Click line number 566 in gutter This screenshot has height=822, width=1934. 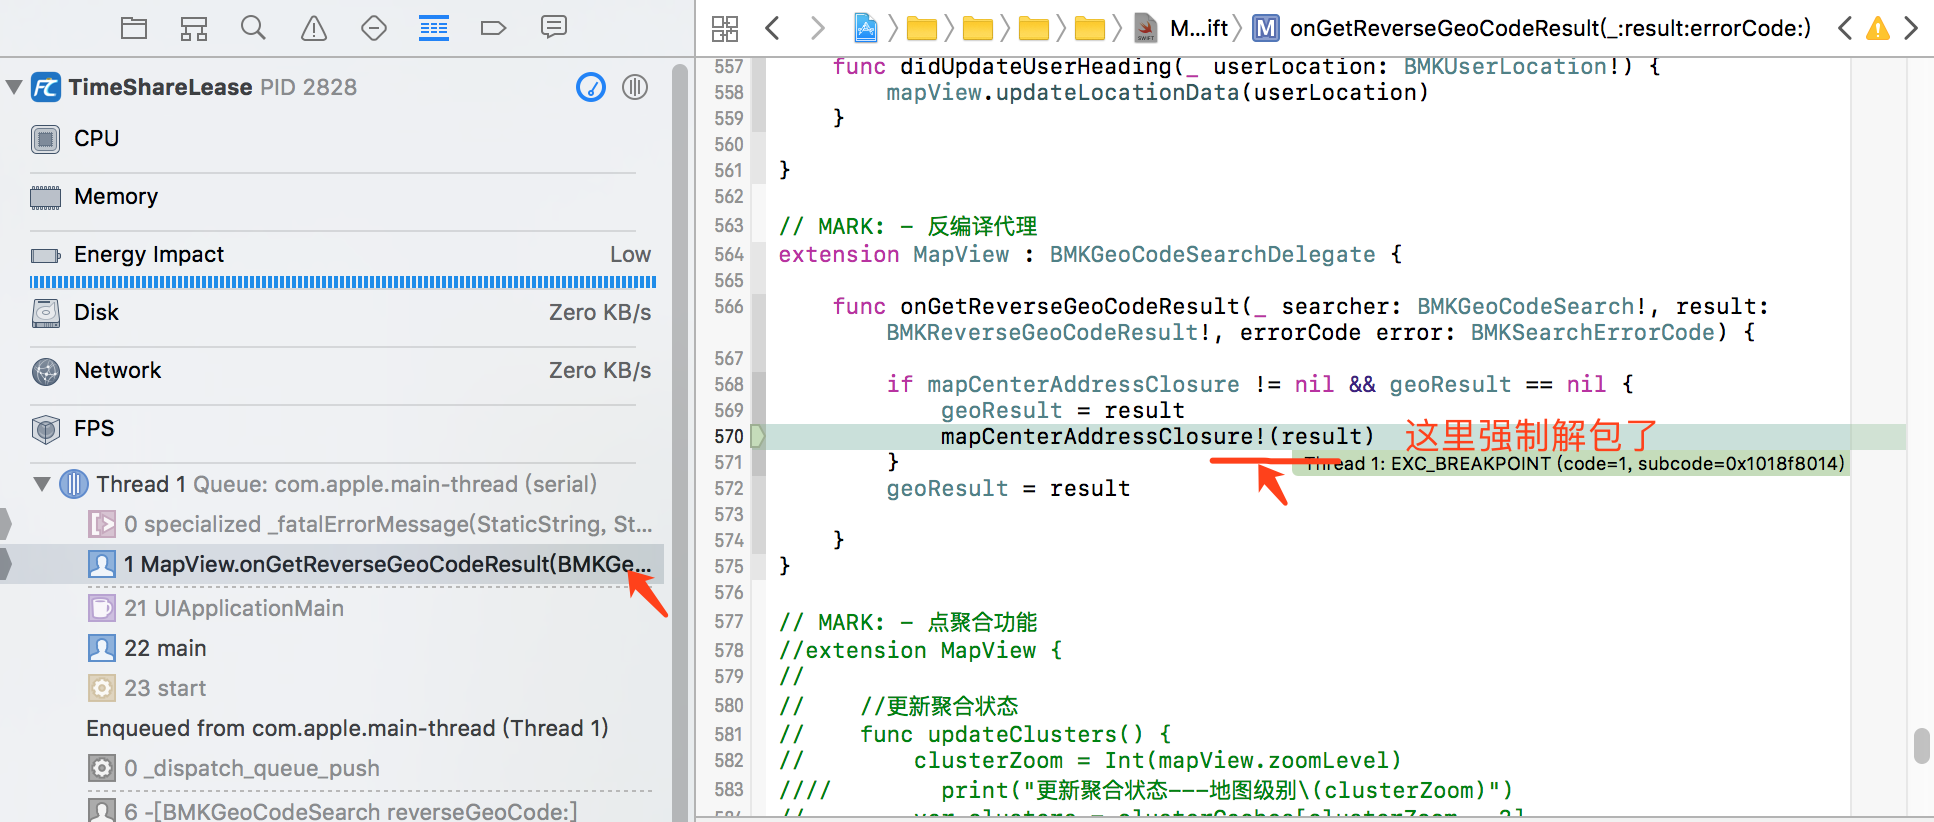coord(729,307)
